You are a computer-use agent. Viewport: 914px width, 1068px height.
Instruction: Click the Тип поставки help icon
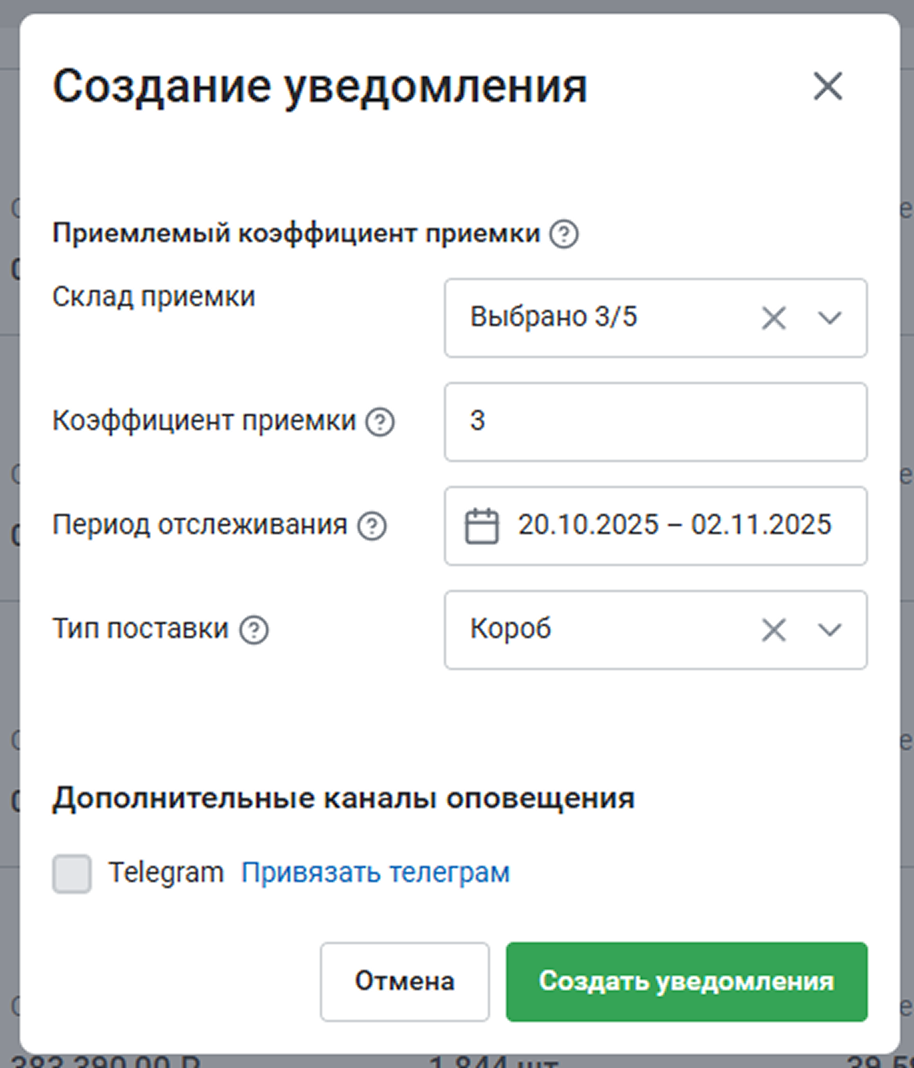tap(255, 630)
